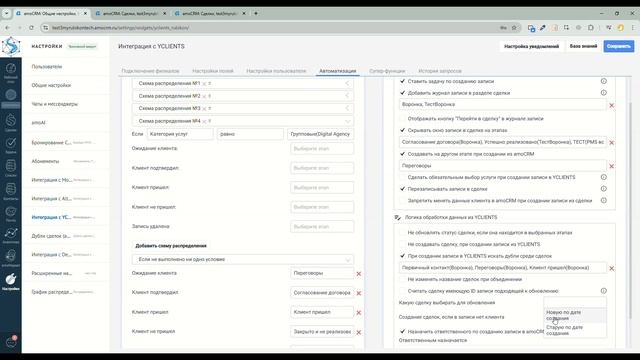Show info for Ставить задачу по созданию записи
The height and width of the screenshot is (360, 640).
click(604, 81)
